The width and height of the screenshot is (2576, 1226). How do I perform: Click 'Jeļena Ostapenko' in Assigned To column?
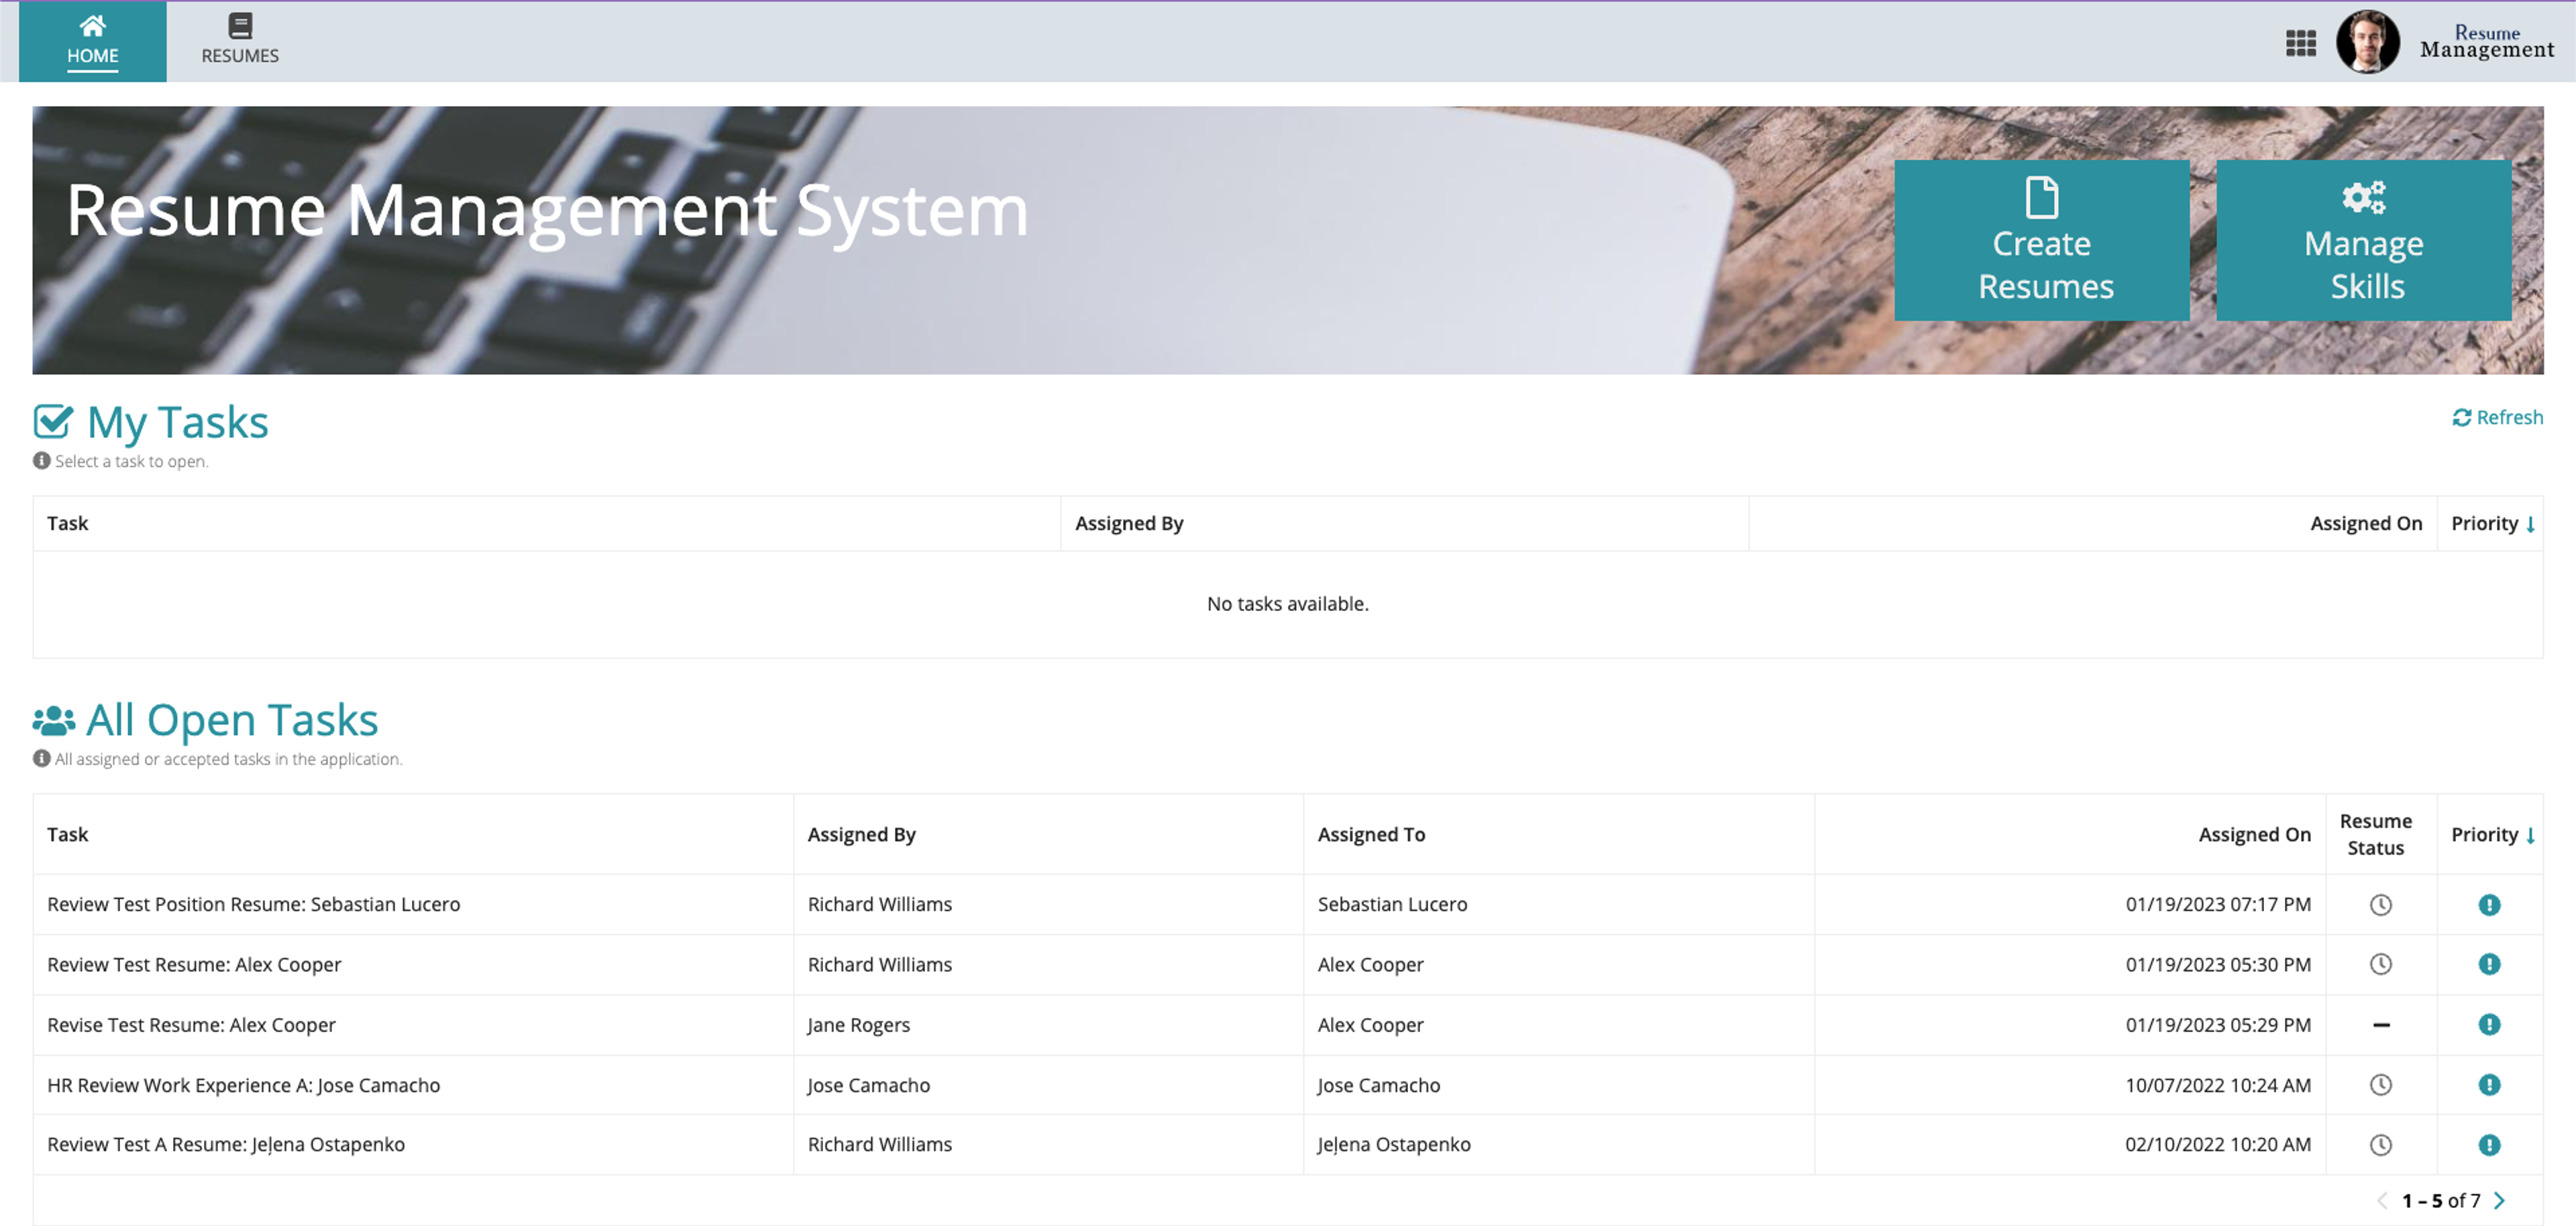point(1394,1144)
